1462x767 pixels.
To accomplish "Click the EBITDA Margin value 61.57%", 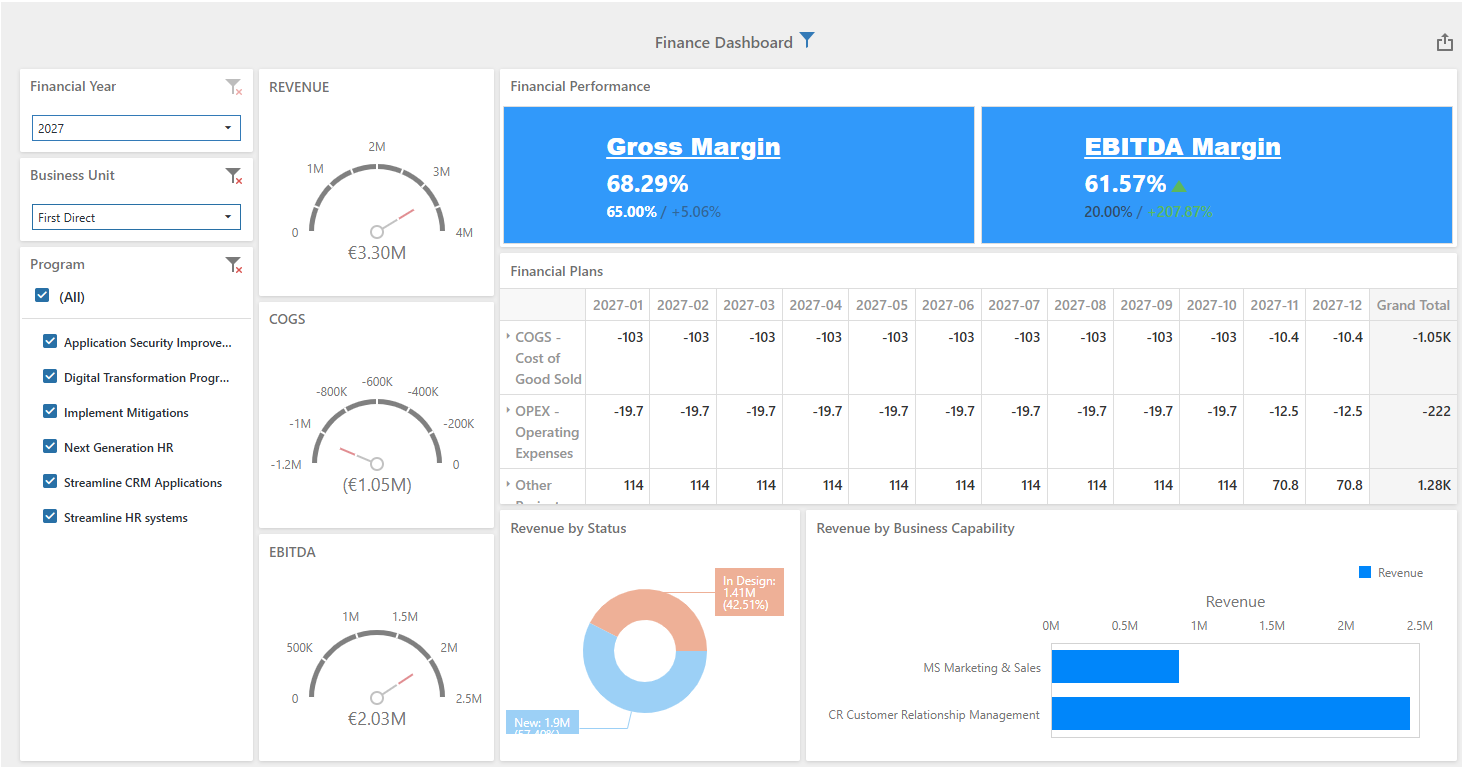I will pyautogui.click(x=1125, y=184).
